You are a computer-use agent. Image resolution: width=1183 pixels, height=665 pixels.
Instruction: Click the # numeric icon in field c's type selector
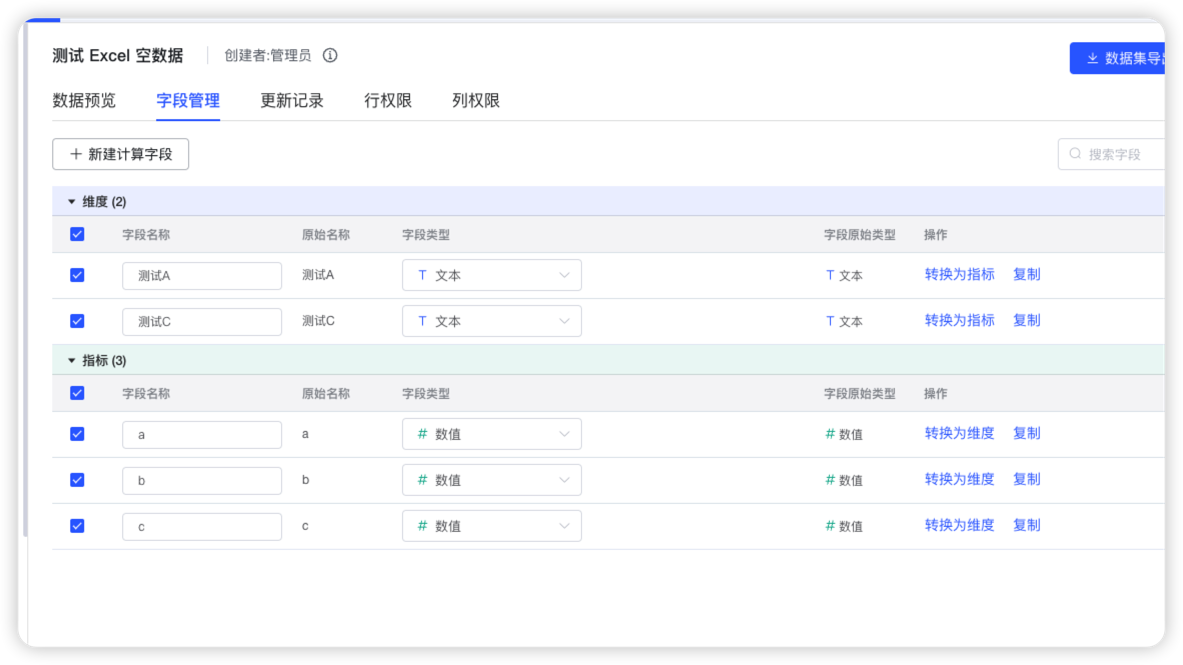(x=420, y=525)
